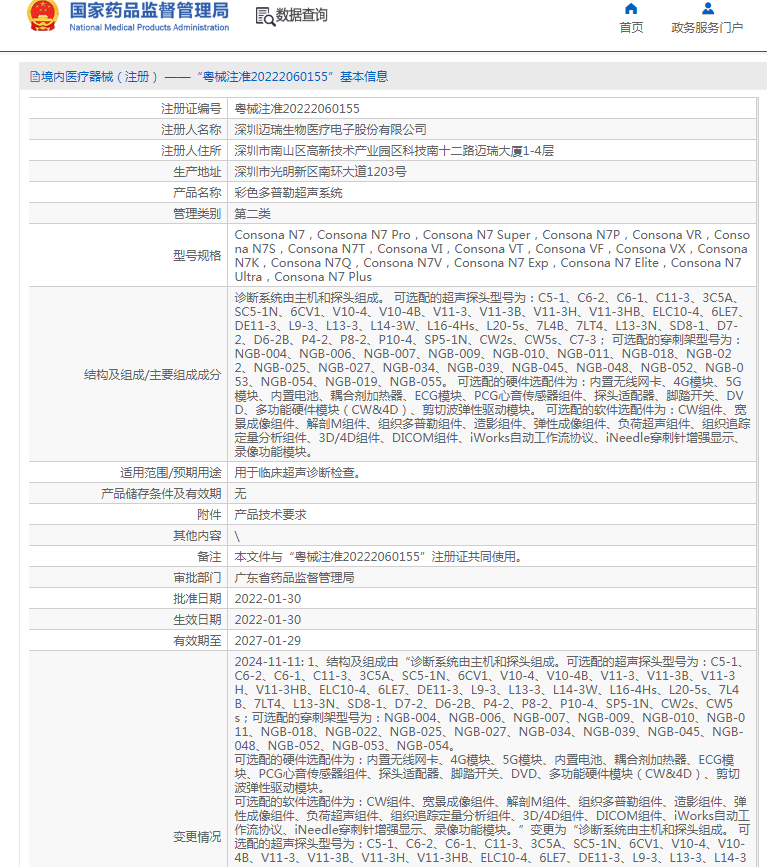
Task: Click the 批准日期 label
Action: click(197, 599)
